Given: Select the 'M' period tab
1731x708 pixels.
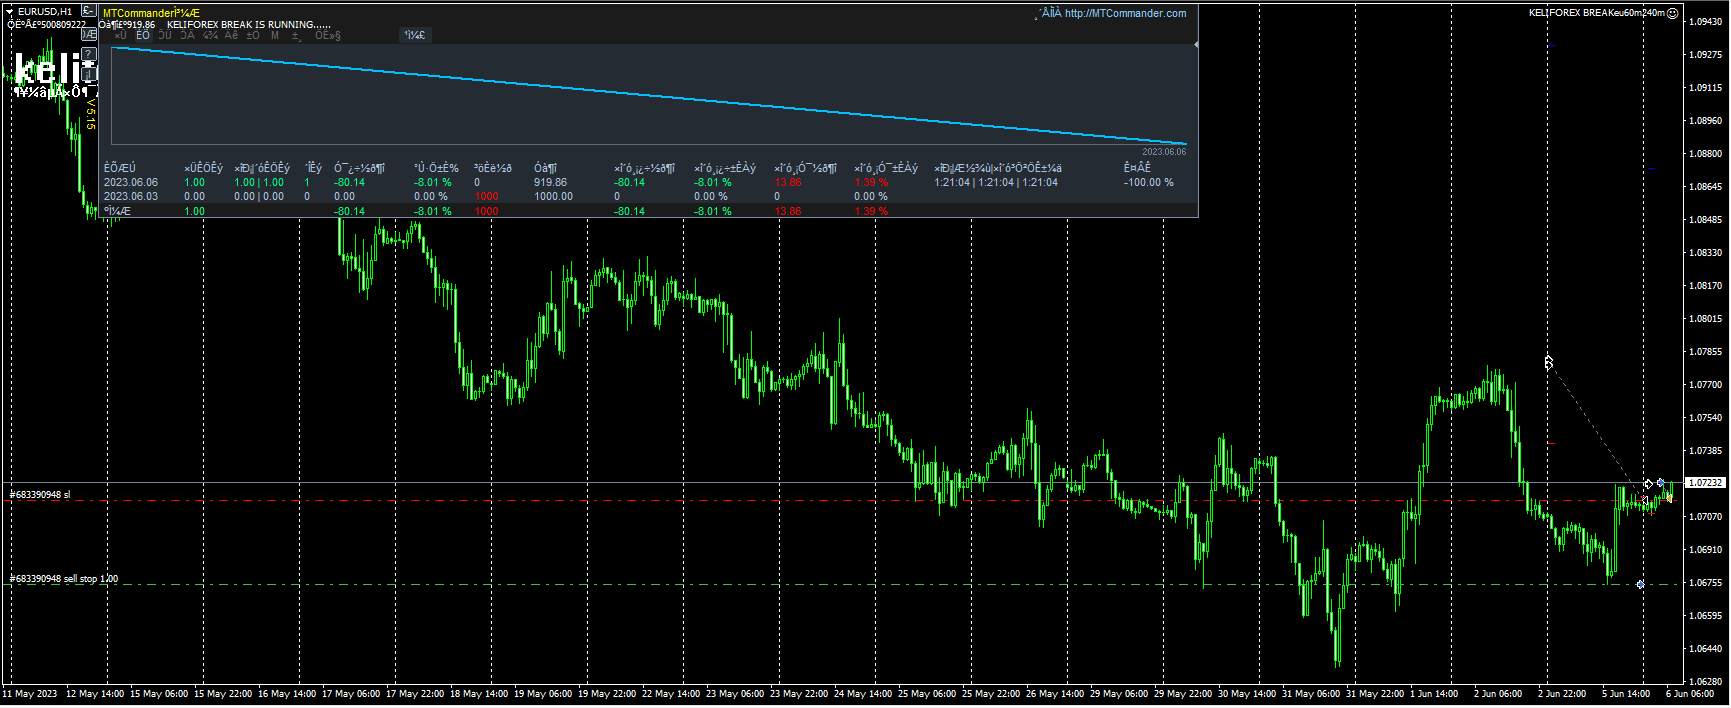Looking at the screenshot, I should tap(275, 35).
